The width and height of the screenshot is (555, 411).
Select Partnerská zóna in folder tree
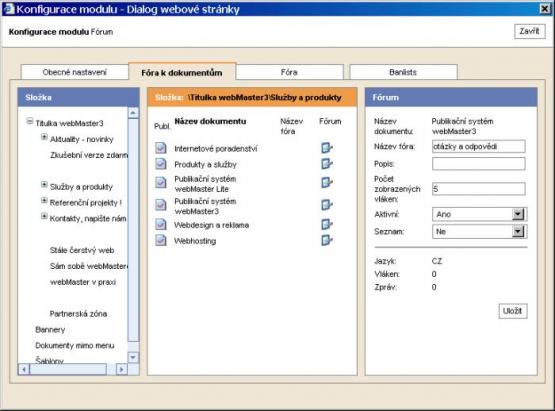(x=78, y=314)
